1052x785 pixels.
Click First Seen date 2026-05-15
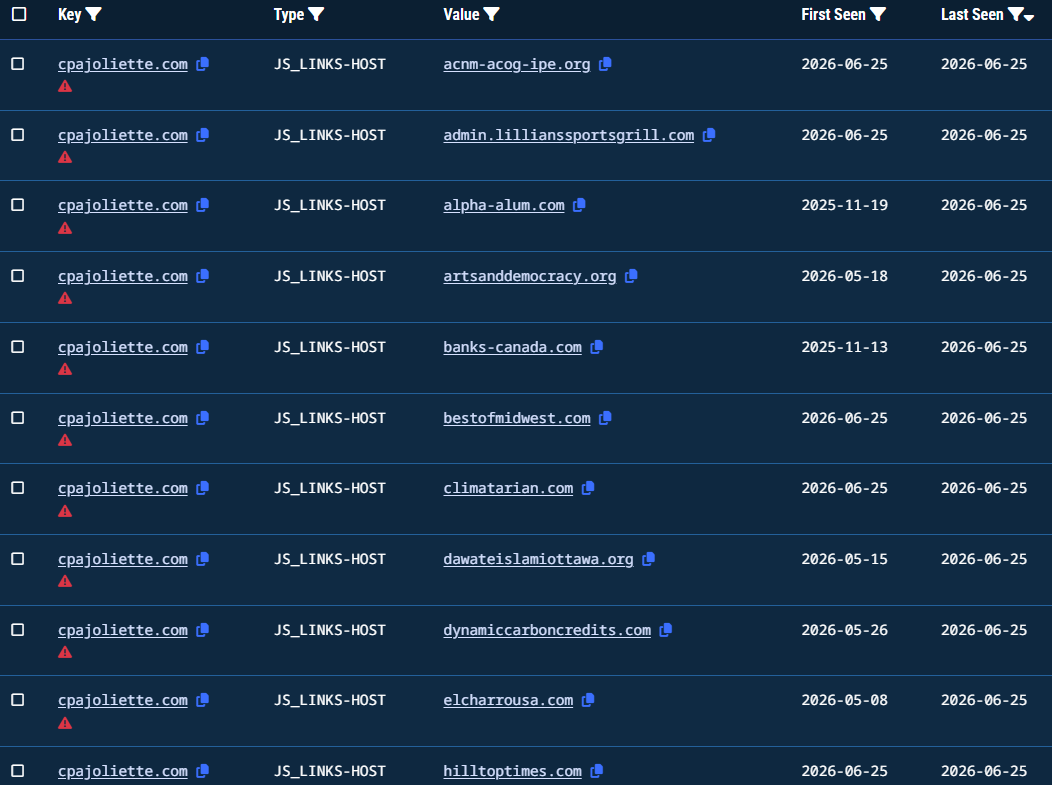tap(844, 560)
